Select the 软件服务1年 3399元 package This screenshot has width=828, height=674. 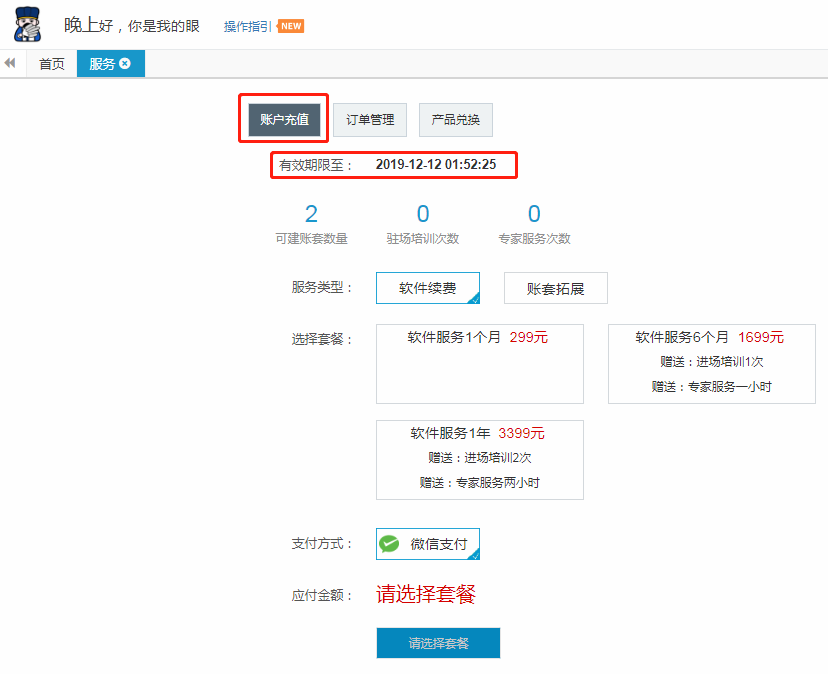[x=479, y=460]
